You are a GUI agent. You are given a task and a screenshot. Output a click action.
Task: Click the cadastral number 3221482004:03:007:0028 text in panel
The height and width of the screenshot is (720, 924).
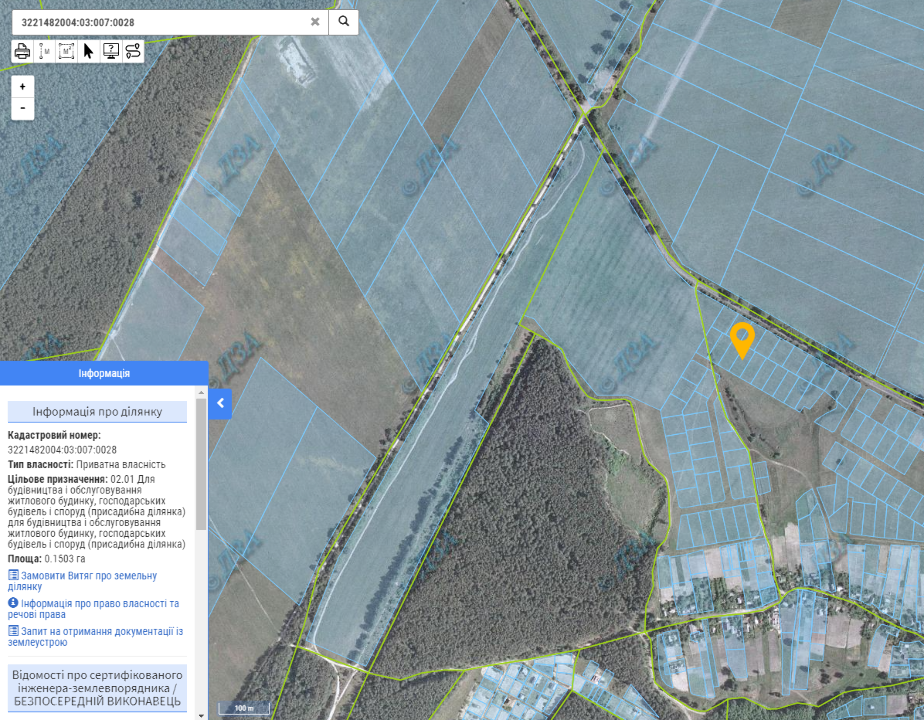(62, 450)
